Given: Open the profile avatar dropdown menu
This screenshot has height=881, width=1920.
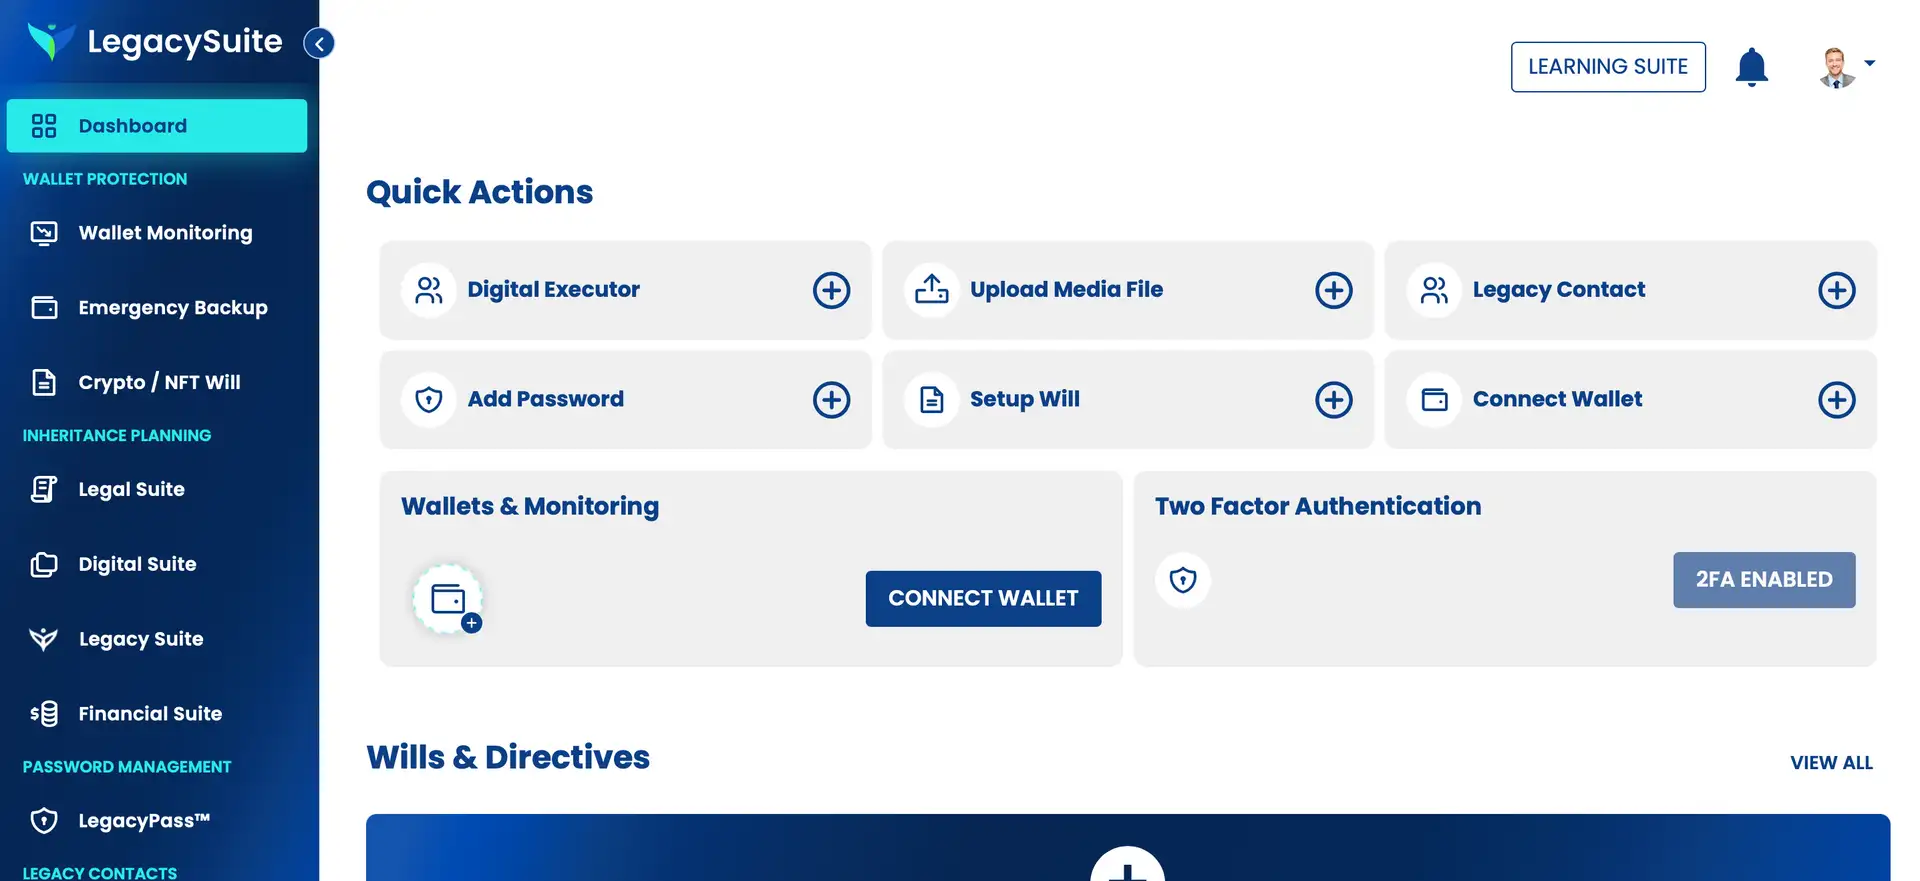Looking at the screenshot, I should pos(1846,66).
